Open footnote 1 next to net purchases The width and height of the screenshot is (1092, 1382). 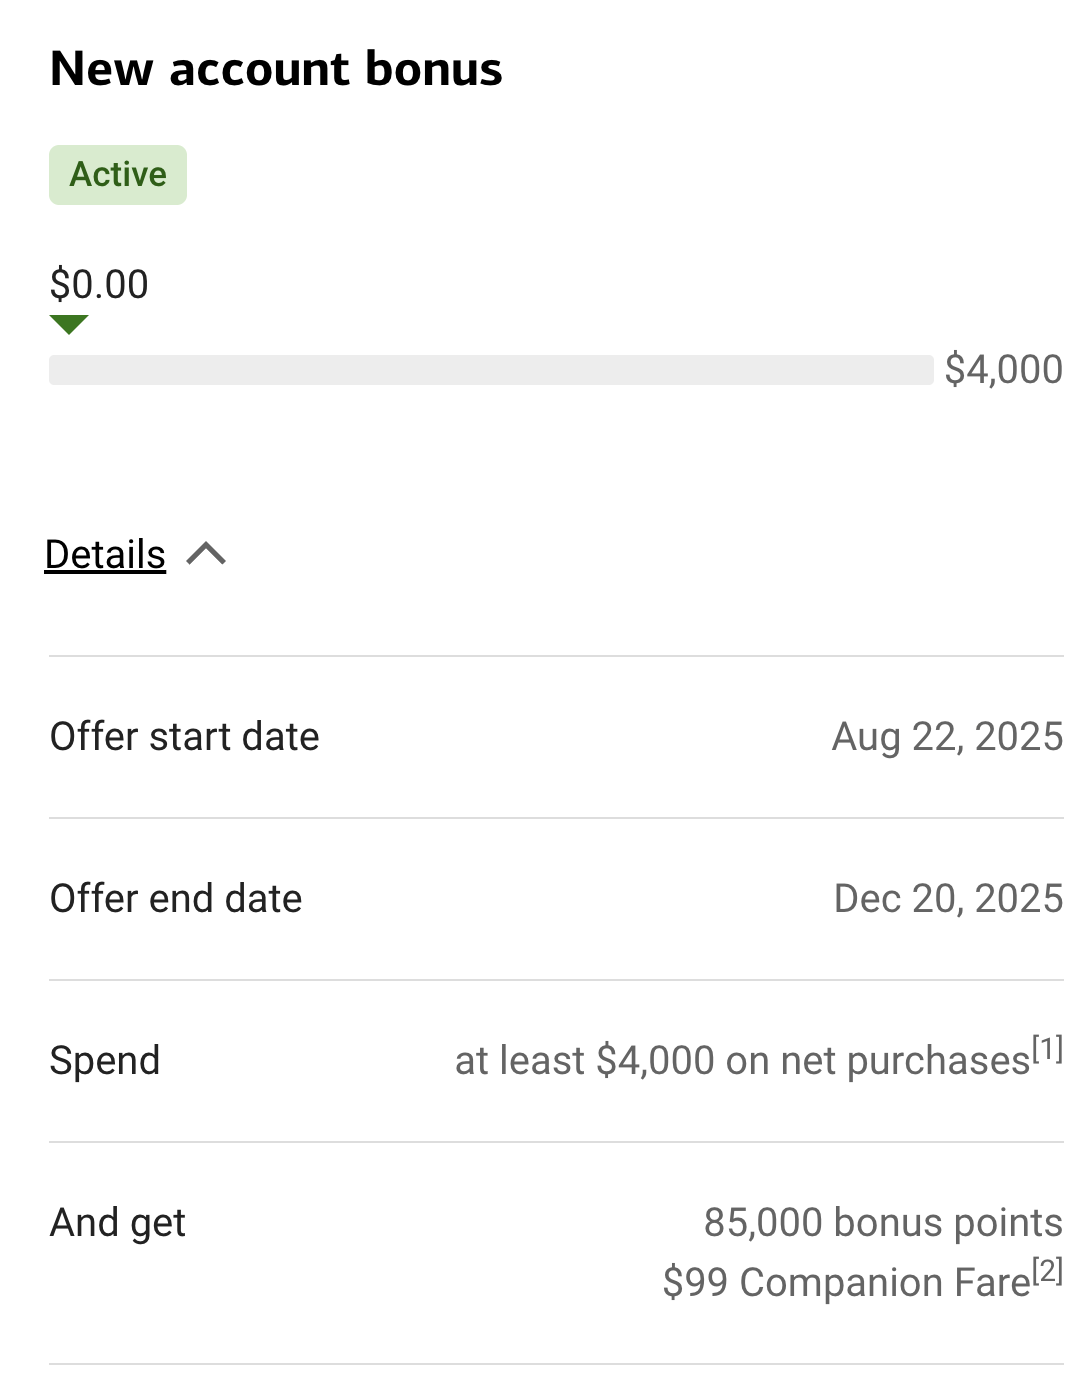1048,1049
